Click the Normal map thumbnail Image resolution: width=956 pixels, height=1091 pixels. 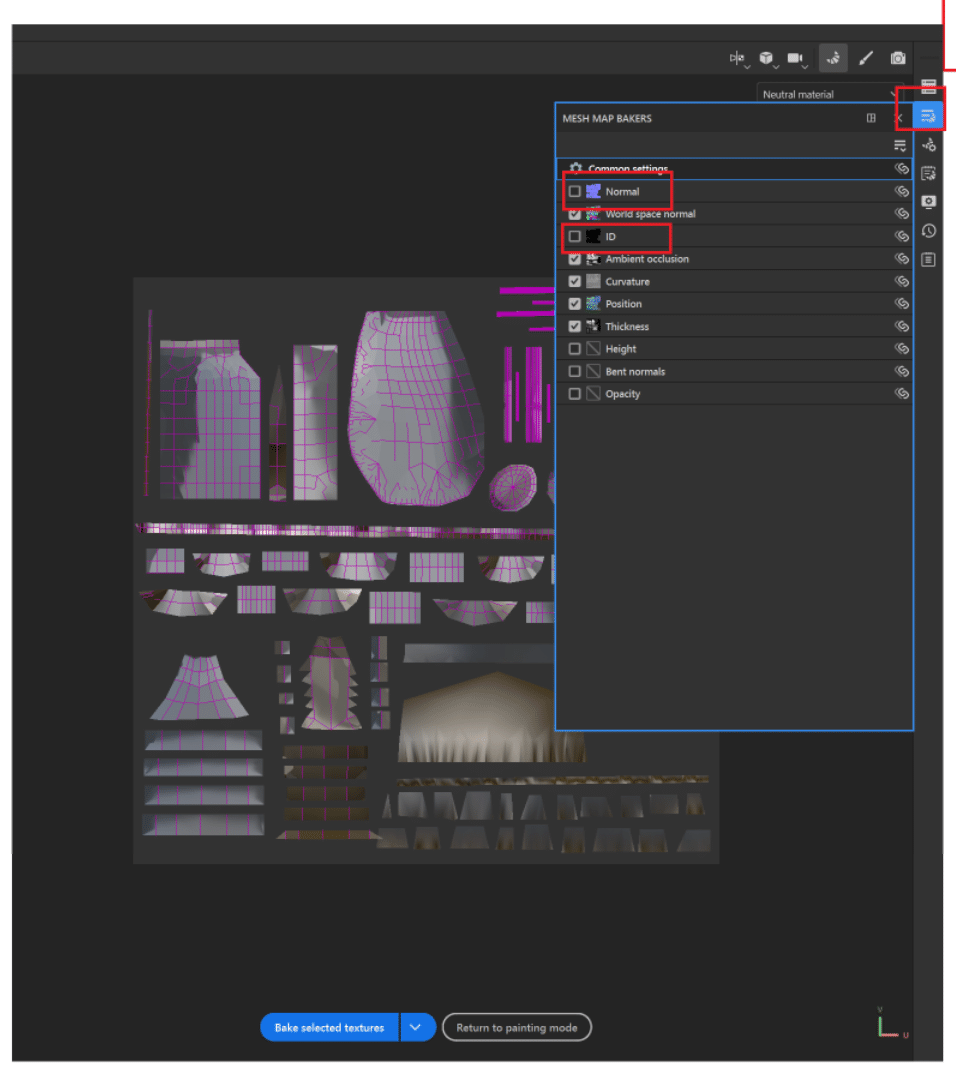click(x=593, y=191)
